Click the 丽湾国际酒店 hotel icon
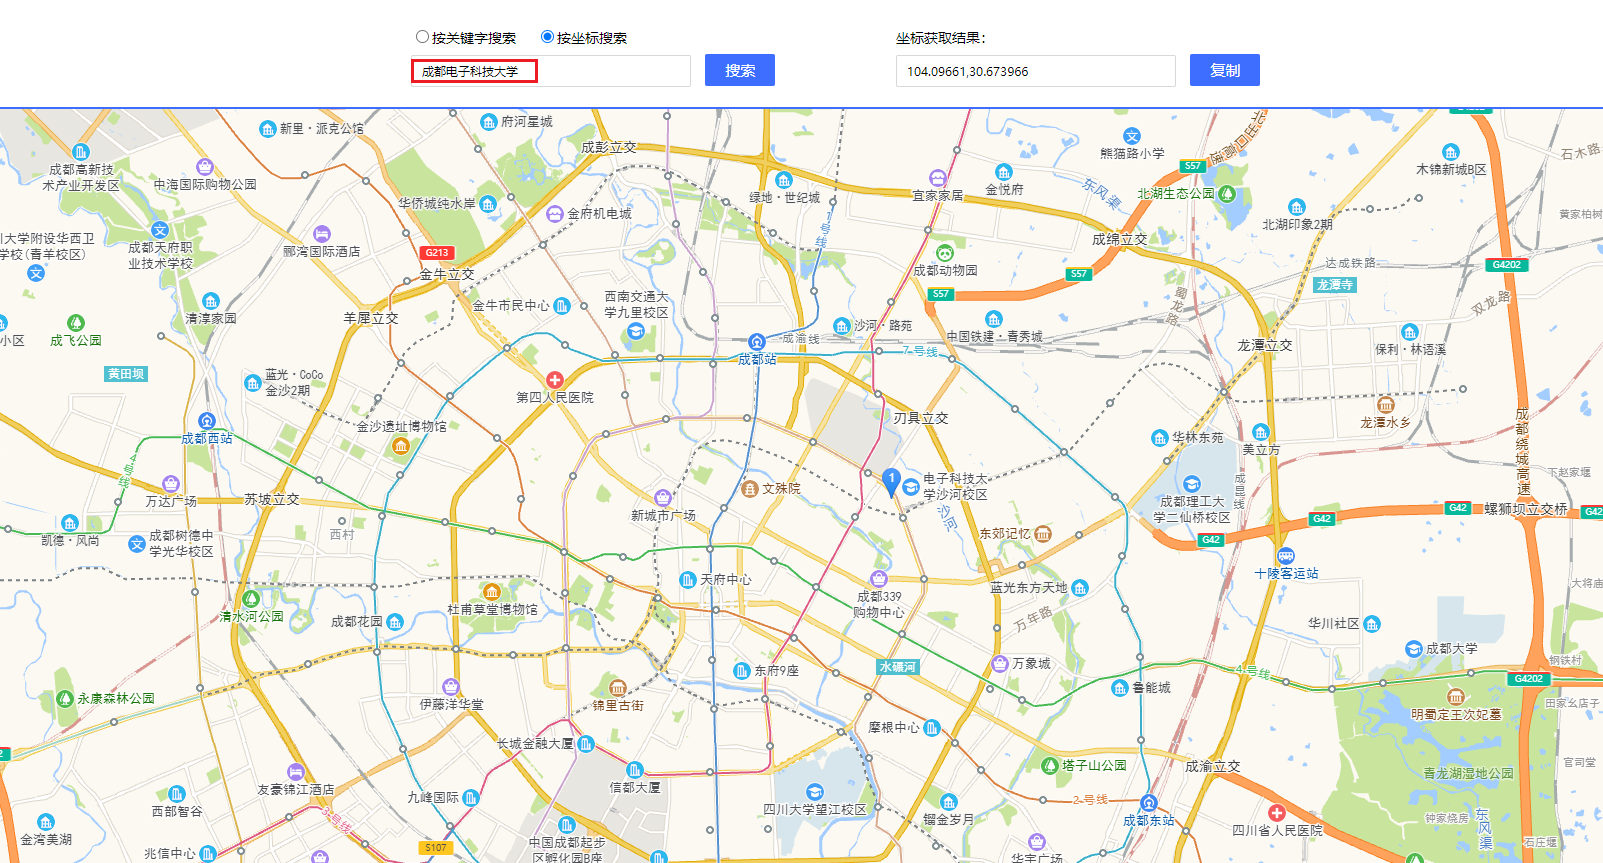The image size is (1603, 863). (x=322, y=234)
